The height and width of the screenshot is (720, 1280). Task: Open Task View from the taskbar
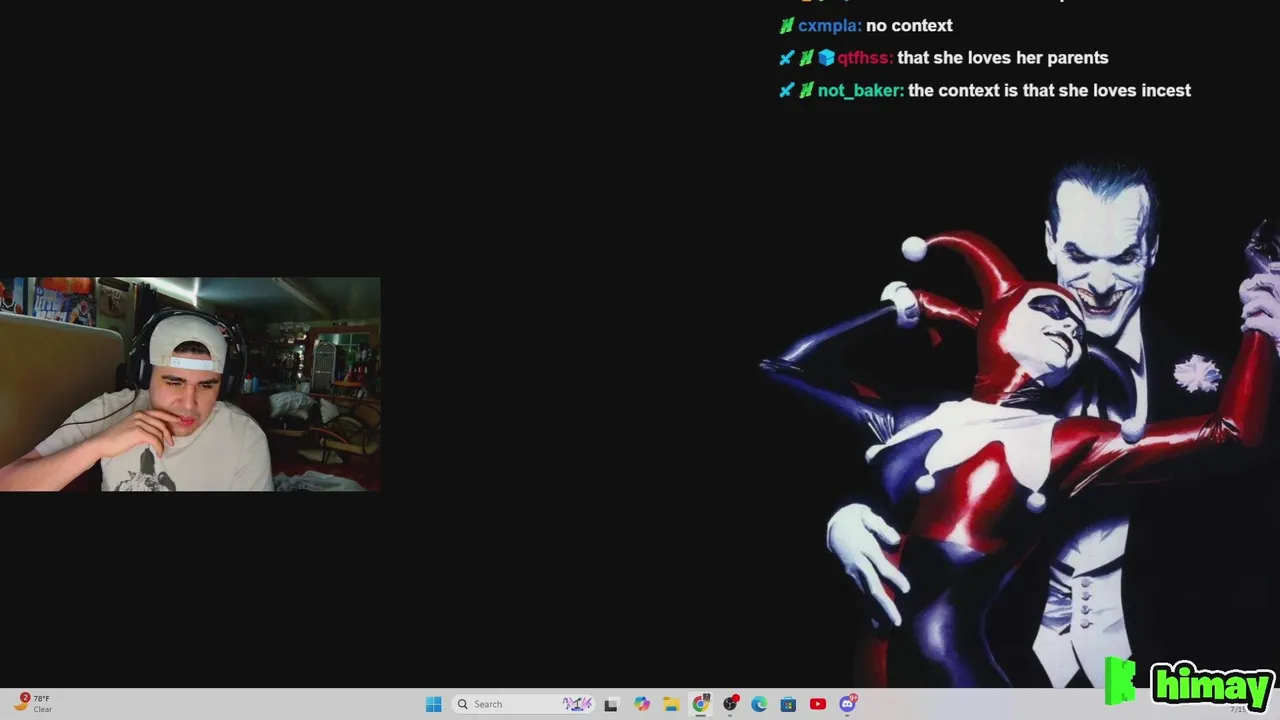click(x=611, y=704)
